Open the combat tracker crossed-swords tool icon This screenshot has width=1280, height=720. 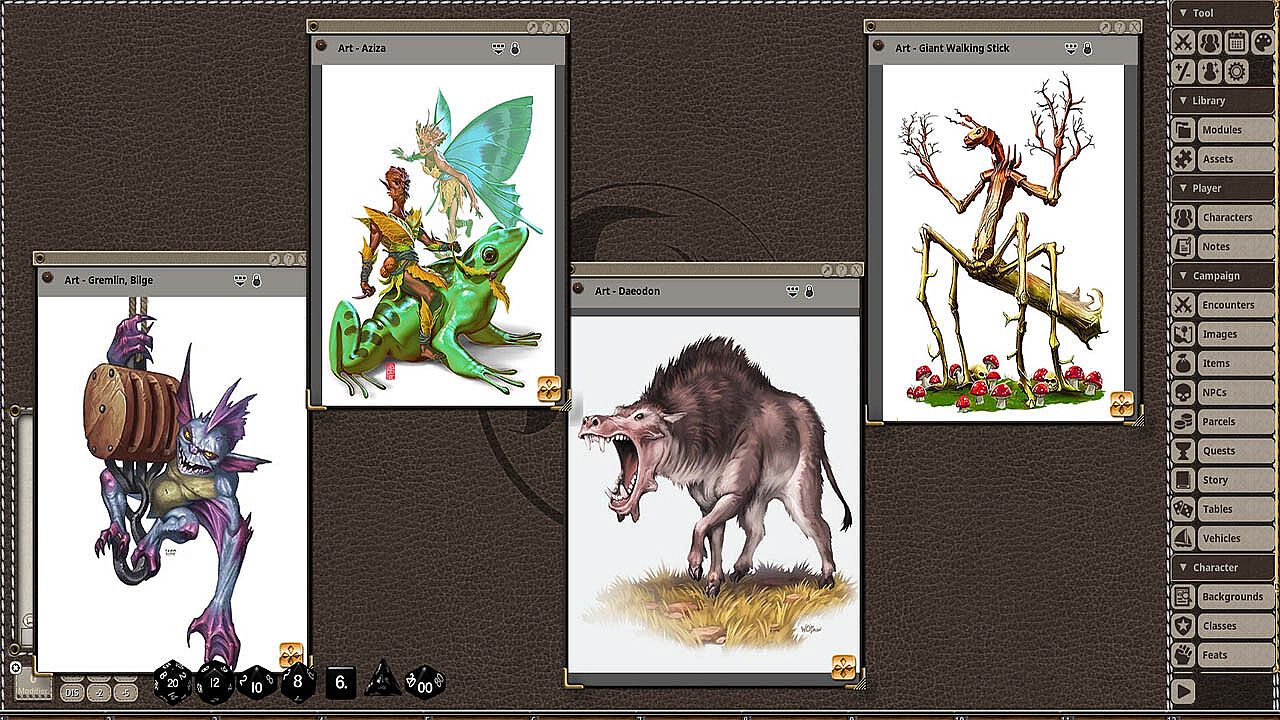pyautogui.click(x=1184, y=42)
